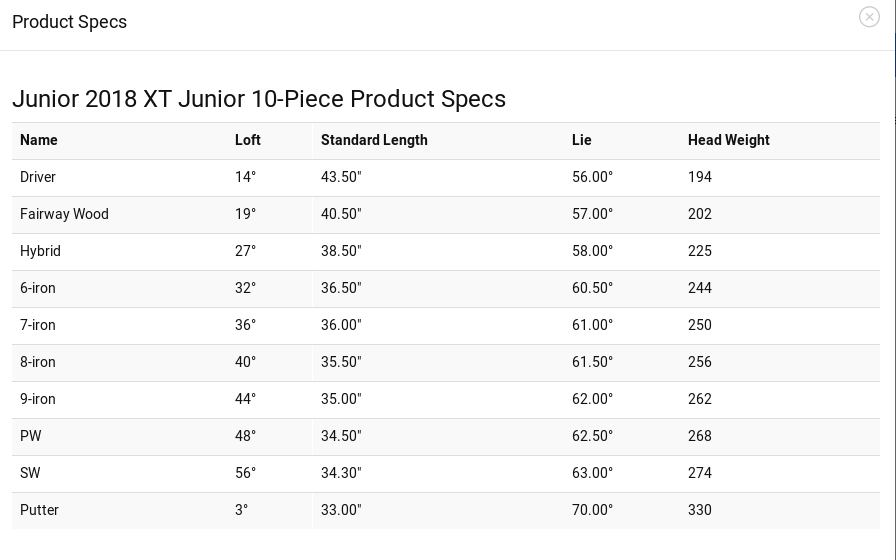Viewport: 896px width, 560px height.
Task: Click the Loft column header
Action: pyautogui.click(x=248, y=140)
